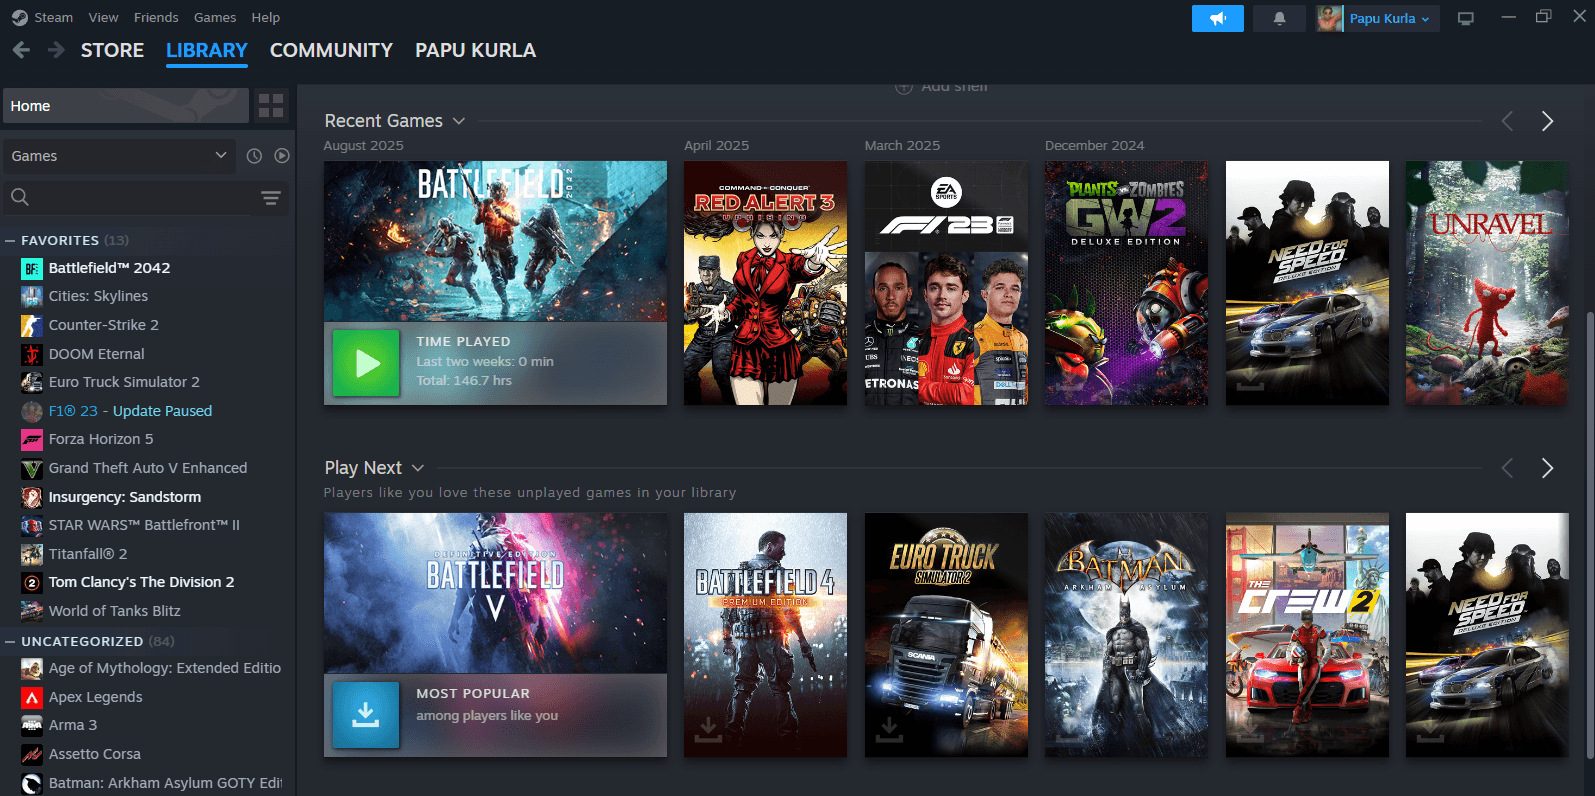
Task: Switch to the STORE tab
Action: (x=112, y=50)
